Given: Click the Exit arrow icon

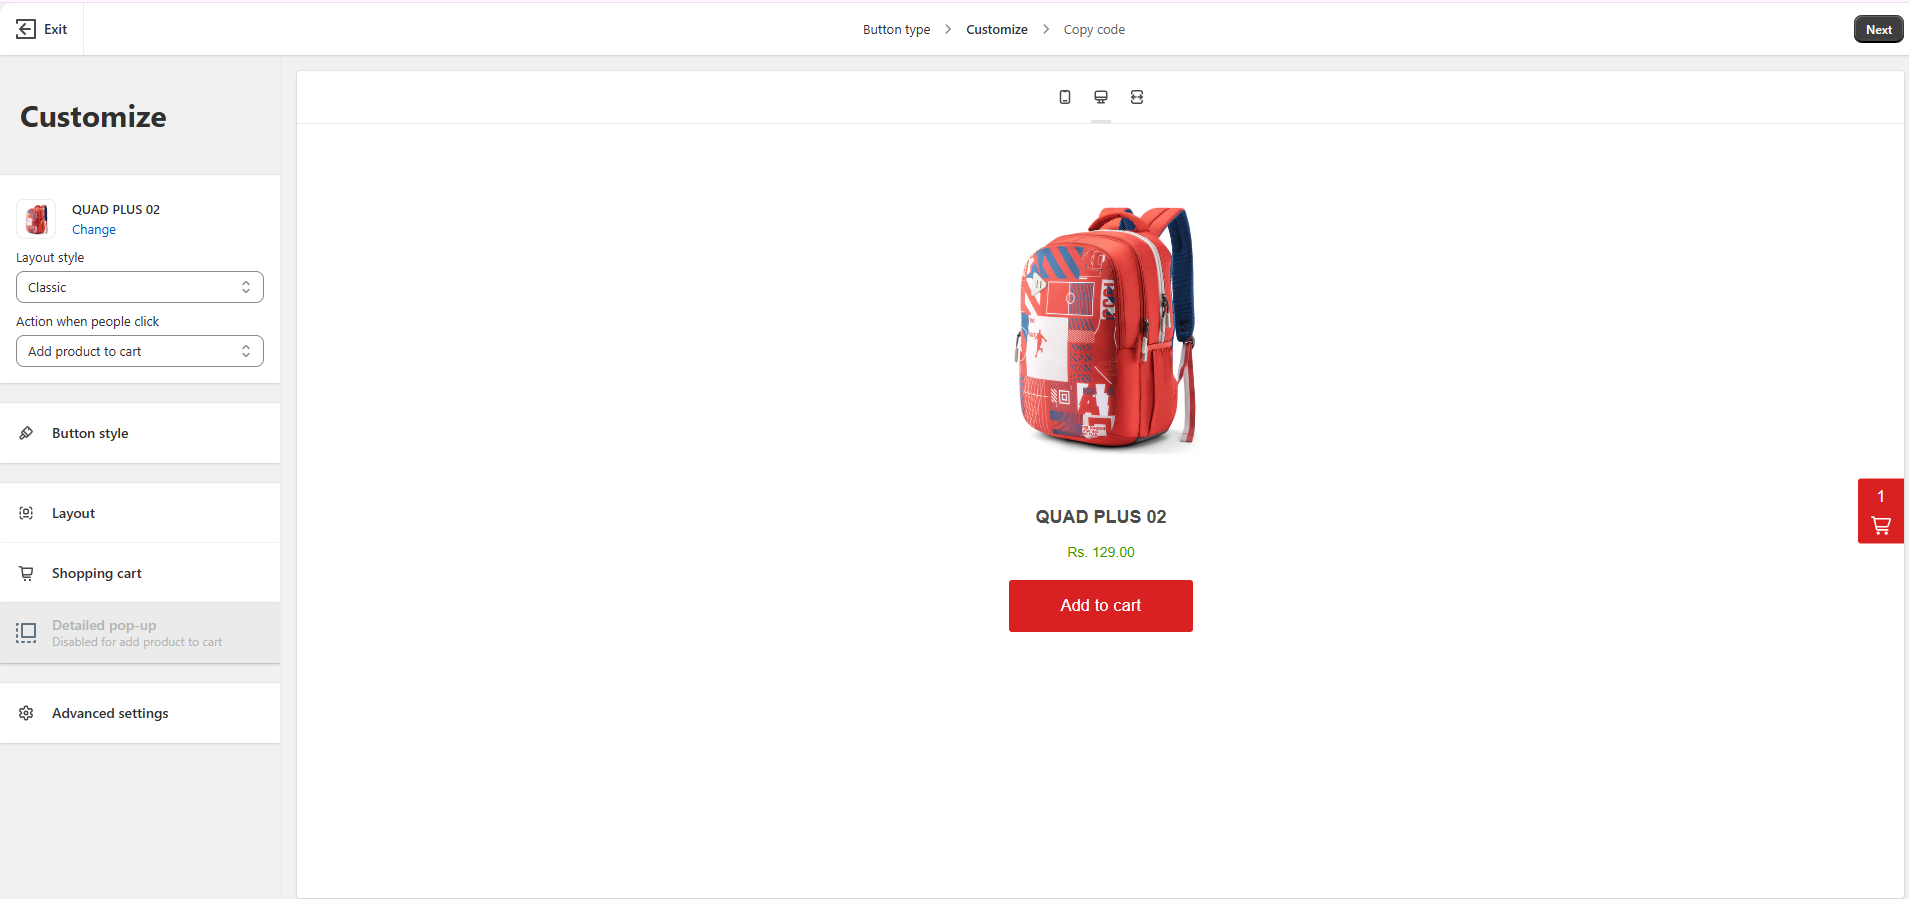Looking at the screenshot, I should [26, 29].
